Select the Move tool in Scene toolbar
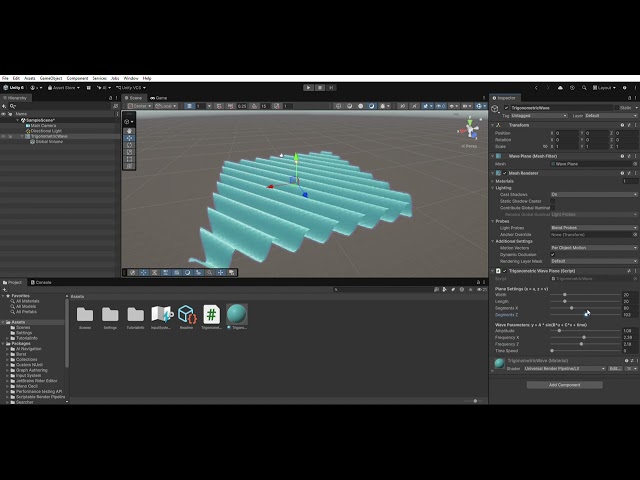Screen dimensions: 640x480 pyautogui.click(x=129, y=138)
